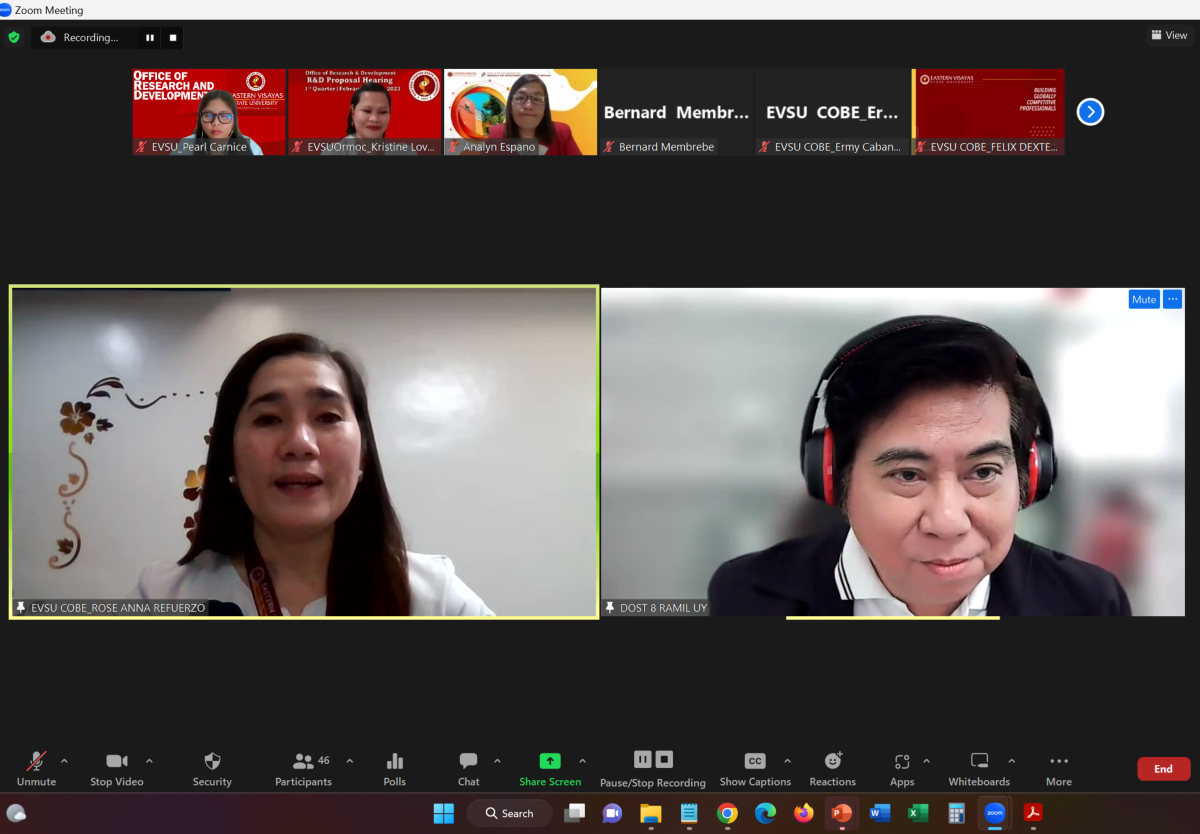Expand audio options arrow beside Unmute
Viewport: 1200px width, 834px height.
tap(65, 761)
